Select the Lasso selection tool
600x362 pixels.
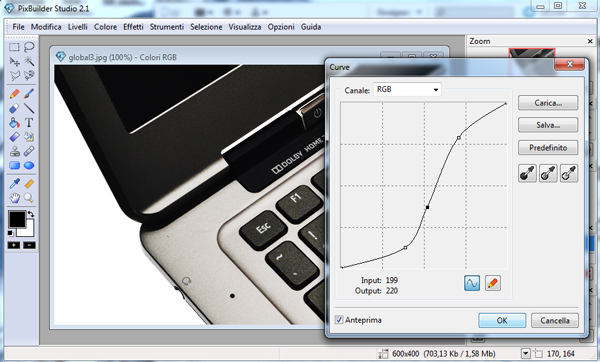click(x=29, y=47)
